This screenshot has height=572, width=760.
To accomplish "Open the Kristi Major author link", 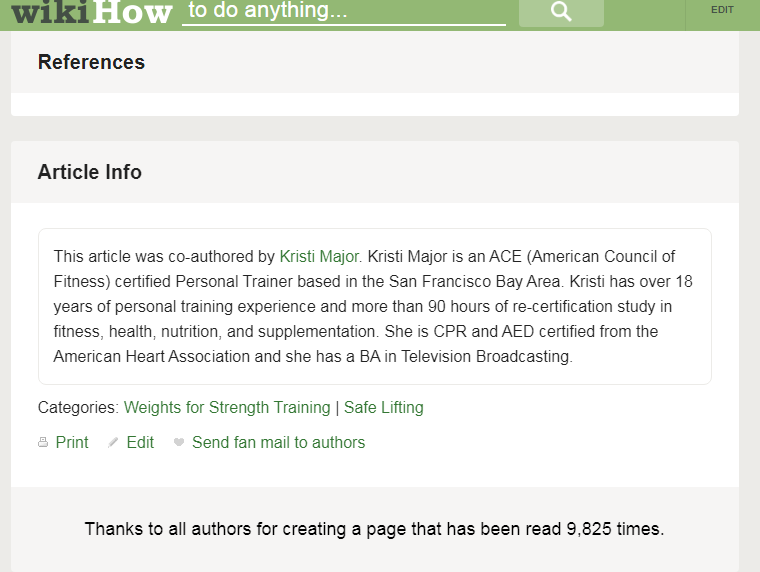I will click(x=319, y=256).
